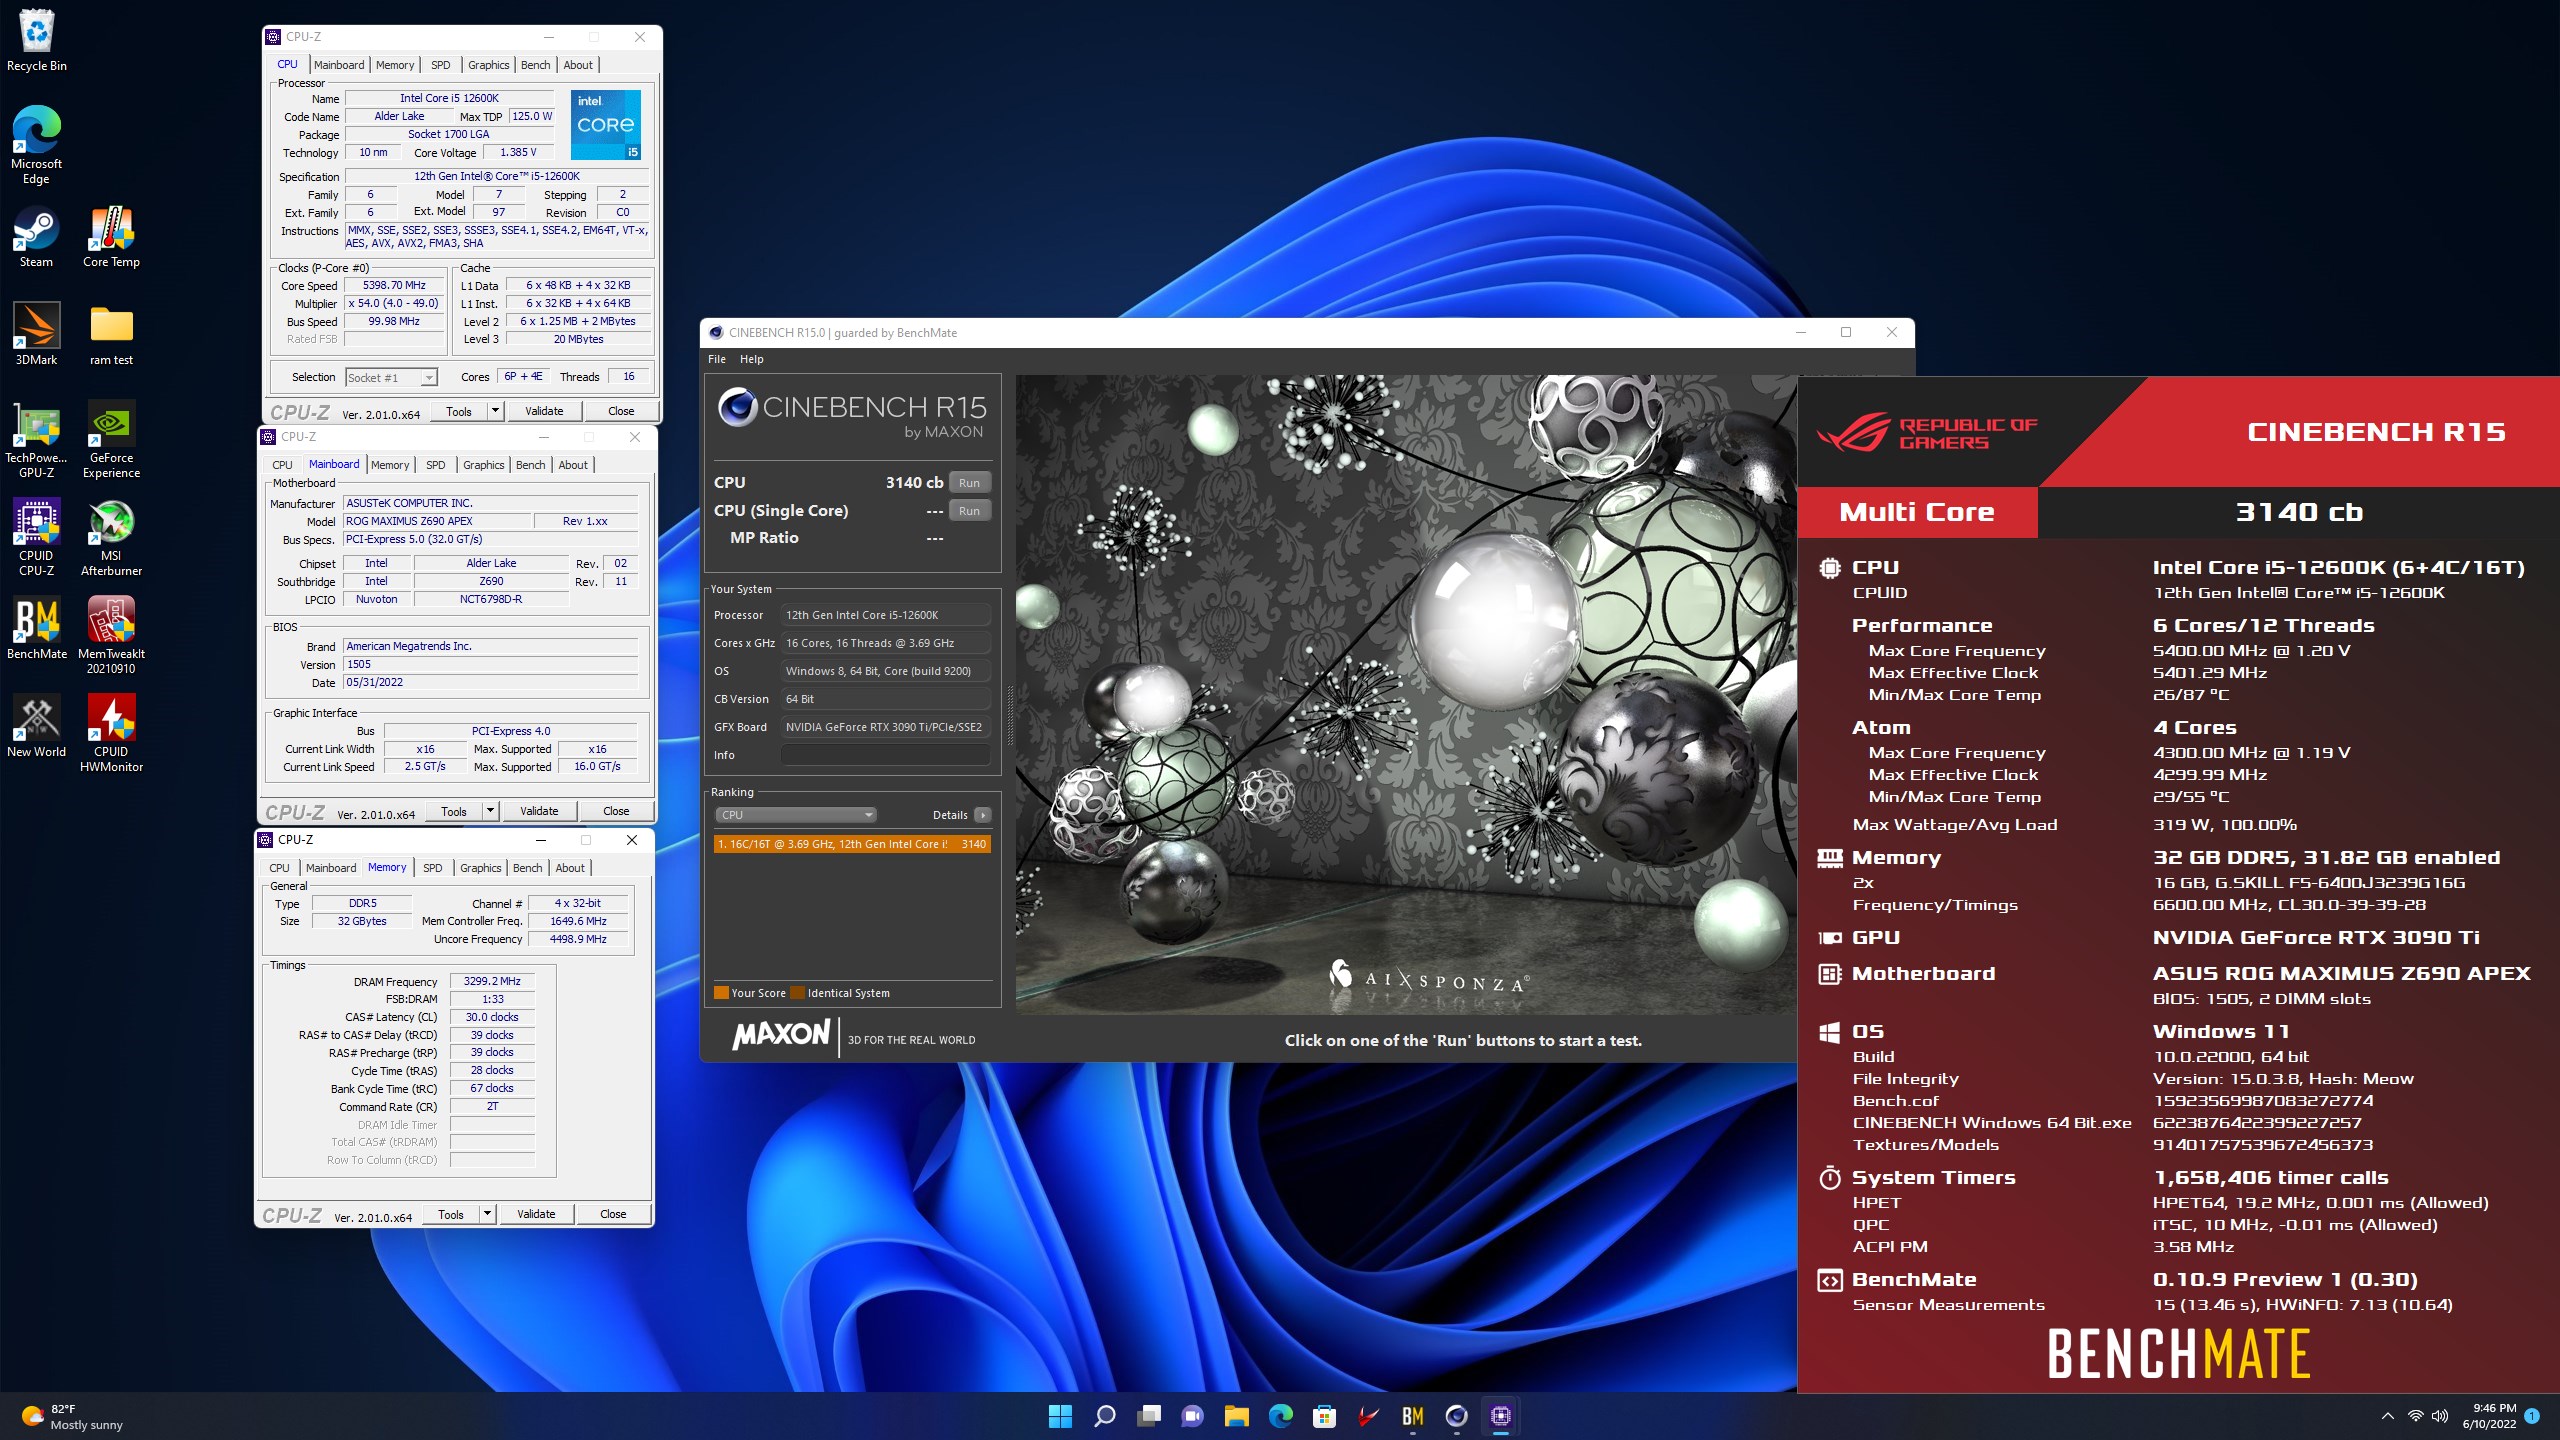Open Graphics tab in Memory CPU-Z window
The width and height of the screenshot is (2560, 1440).
[481, 868]
